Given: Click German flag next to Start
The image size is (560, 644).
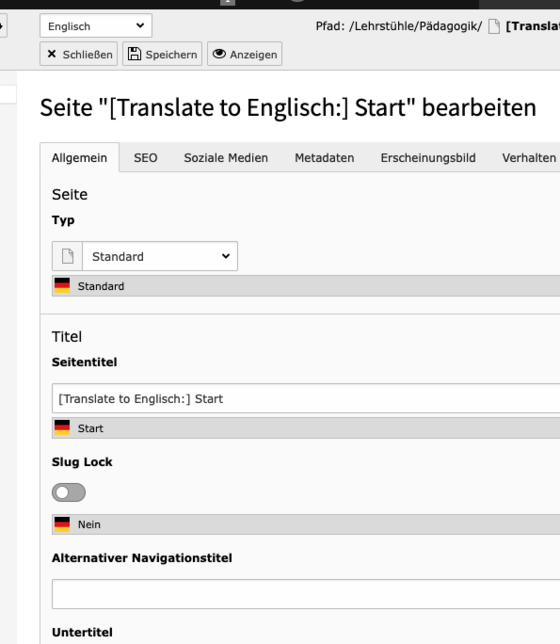Looking at the screenshot, I should 62,428.
